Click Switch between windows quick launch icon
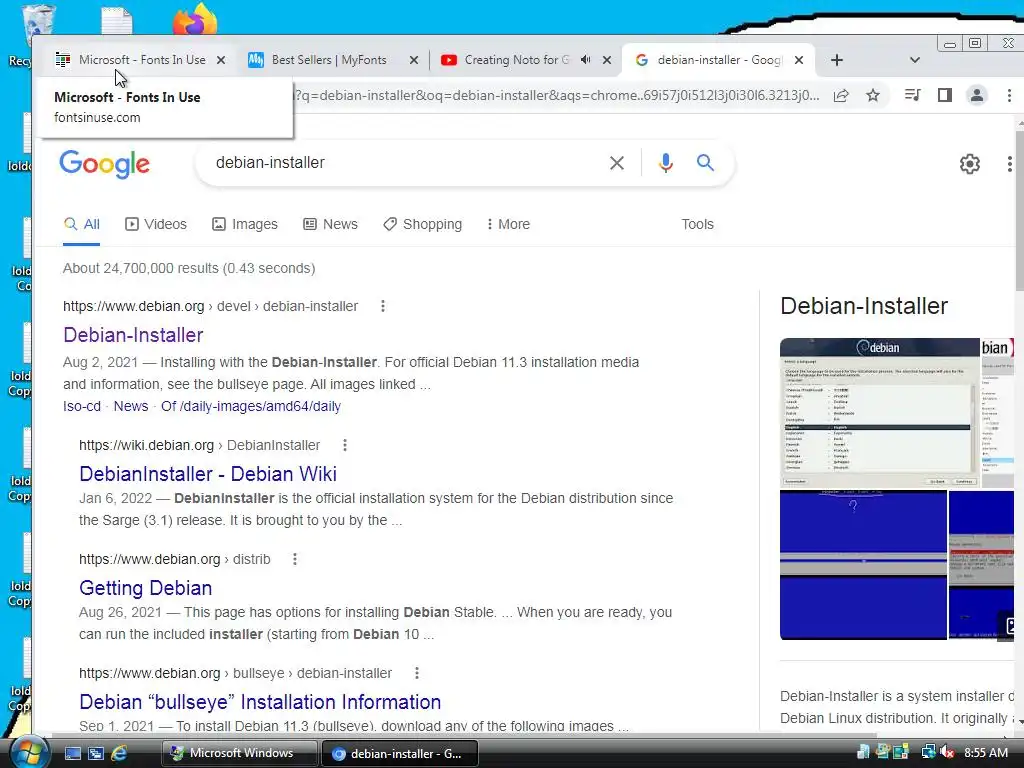Screen dimensions: 1024x768 pyautogui.click(x=95, y=753)
